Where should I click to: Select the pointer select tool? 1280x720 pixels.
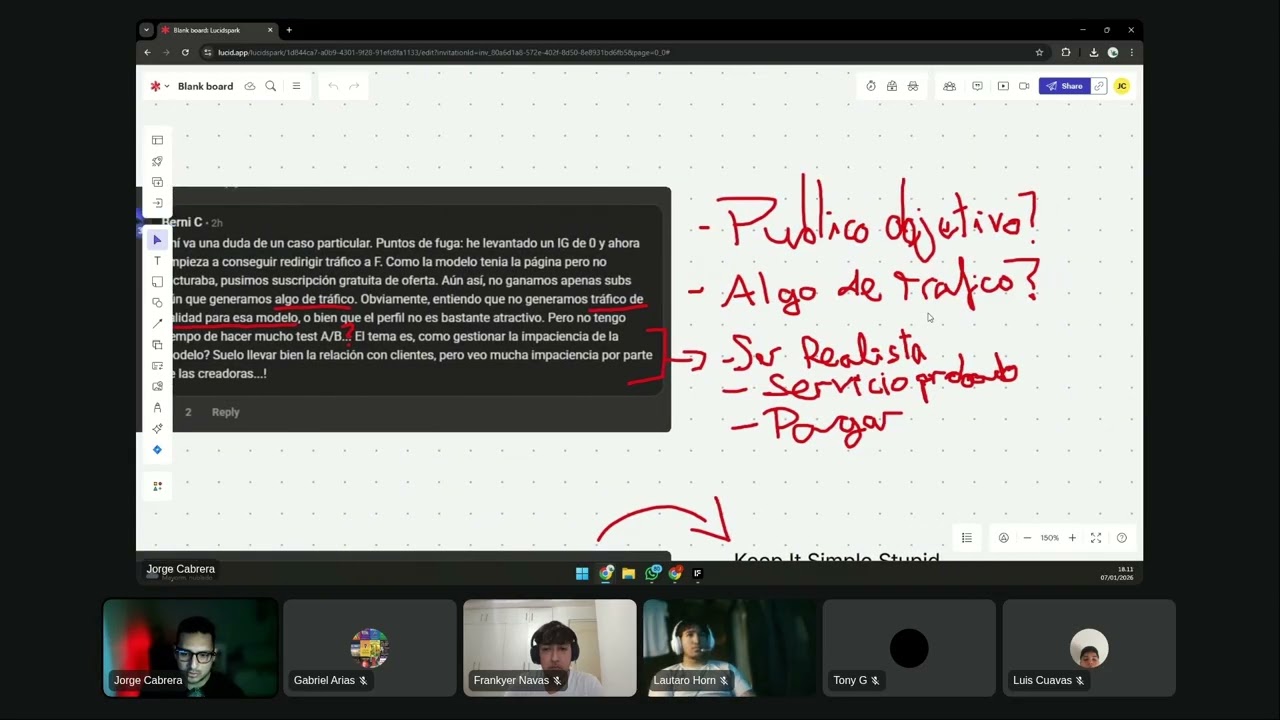[157, 240]
